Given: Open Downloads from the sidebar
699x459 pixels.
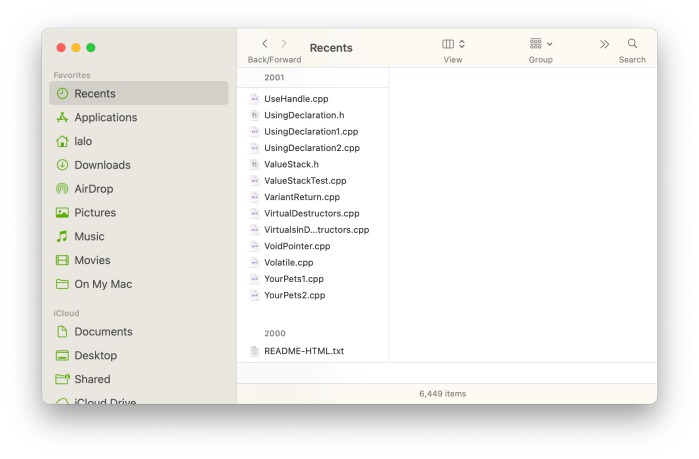Looking at the screenshot, I should pyautogui.click(x=102, y=165).
